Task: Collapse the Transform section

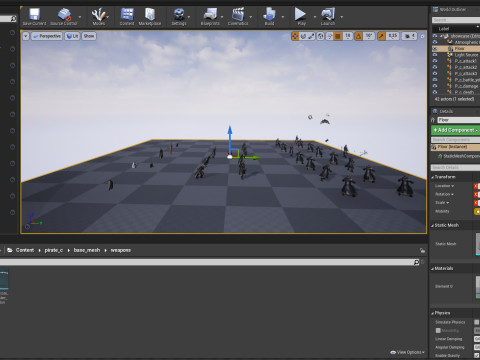Action: click(x=433, y=177)
